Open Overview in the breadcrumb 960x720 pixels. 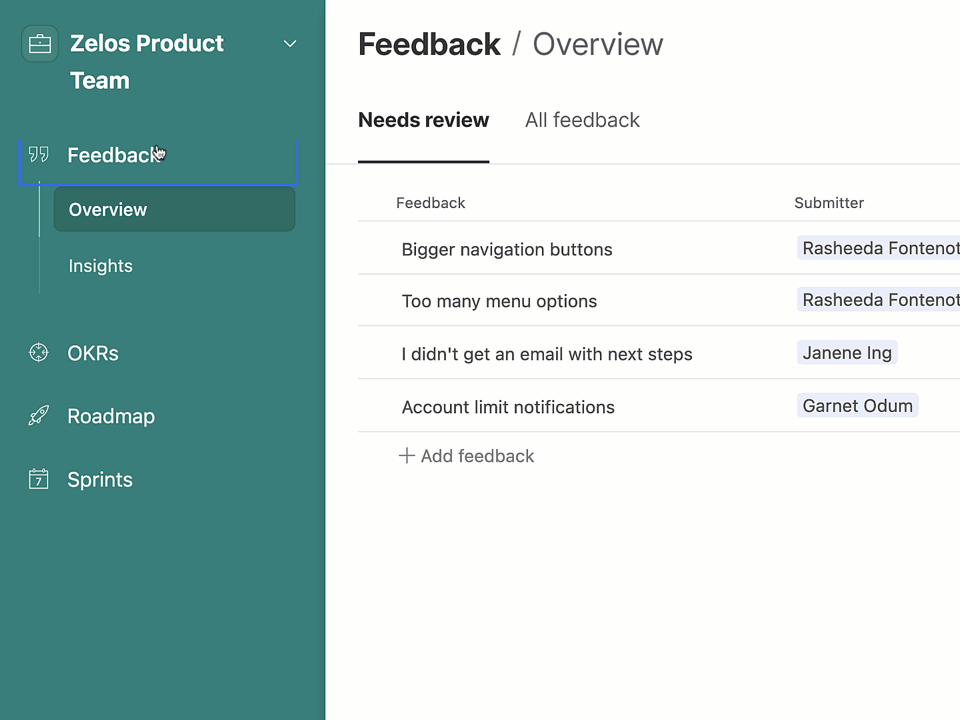pyautogui.click(x=597, y=44)
